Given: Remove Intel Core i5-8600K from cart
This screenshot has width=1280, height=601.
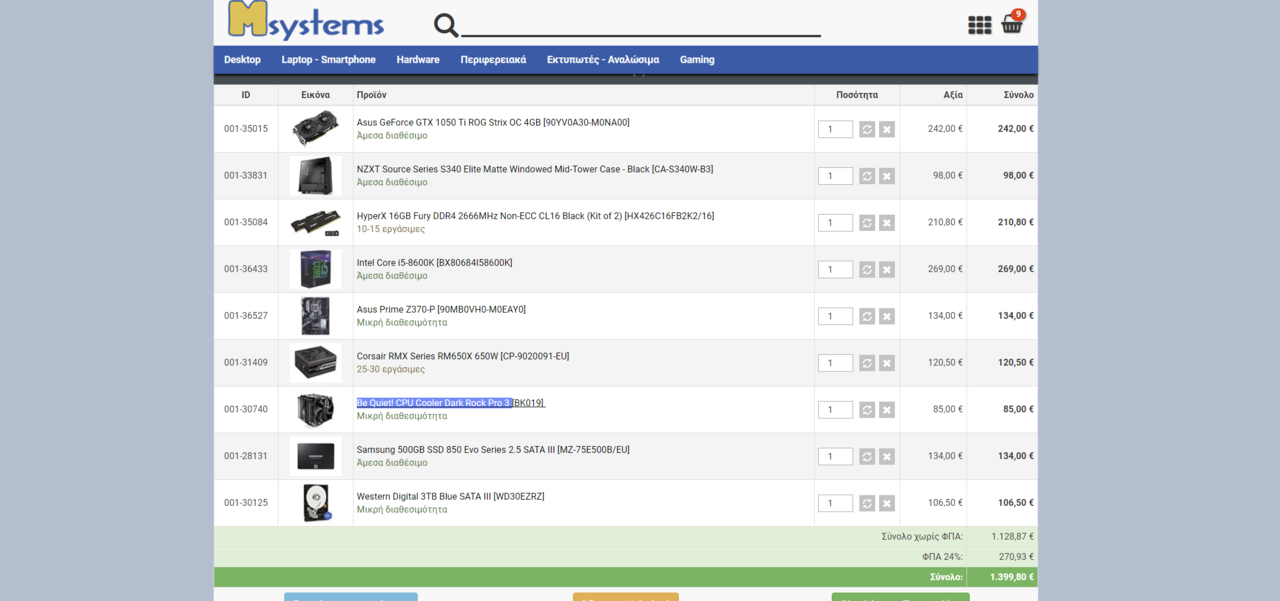Looking at the screenshot, I should point(887,269).
